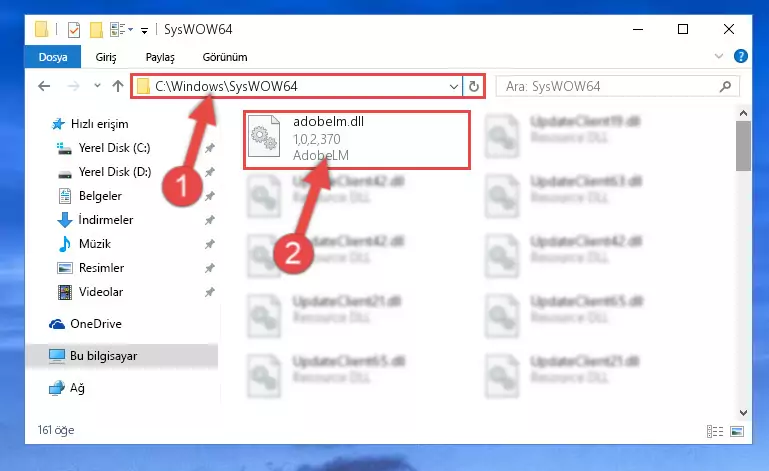The image size is (769, 471).
Task: Expand the ribbon with the chevron
Action: 718,56
